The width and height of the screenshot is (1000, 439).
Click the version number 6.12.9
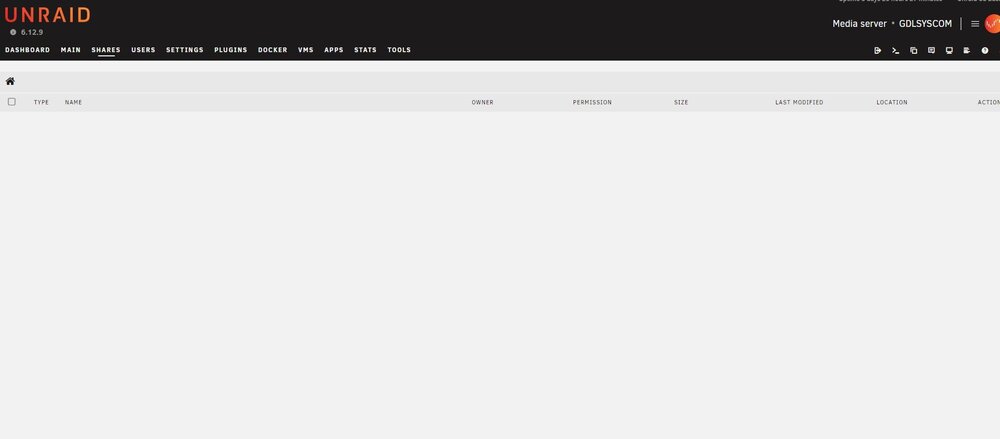coord(32,32)
